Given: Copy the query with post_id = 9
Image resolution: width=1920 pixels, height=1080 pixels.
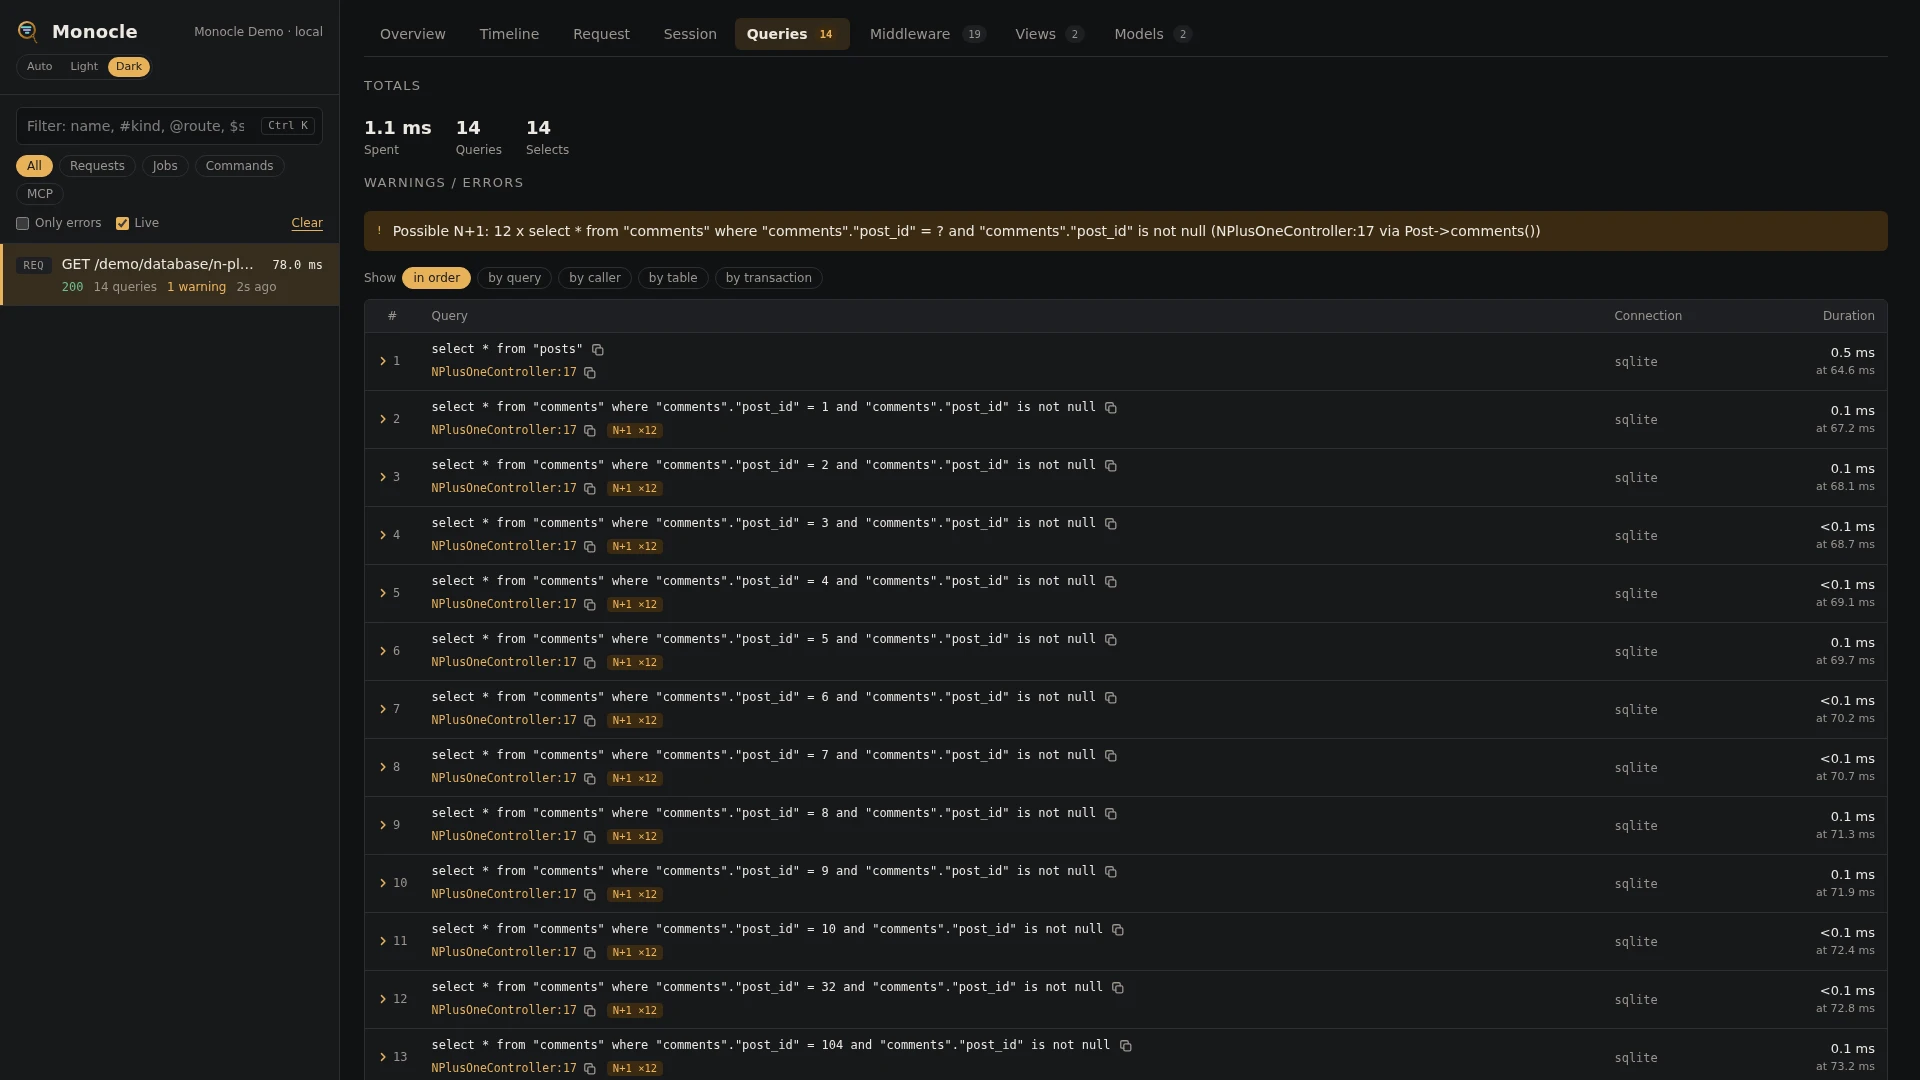Looking at the screenshot, I should (x=1111, y=872).
